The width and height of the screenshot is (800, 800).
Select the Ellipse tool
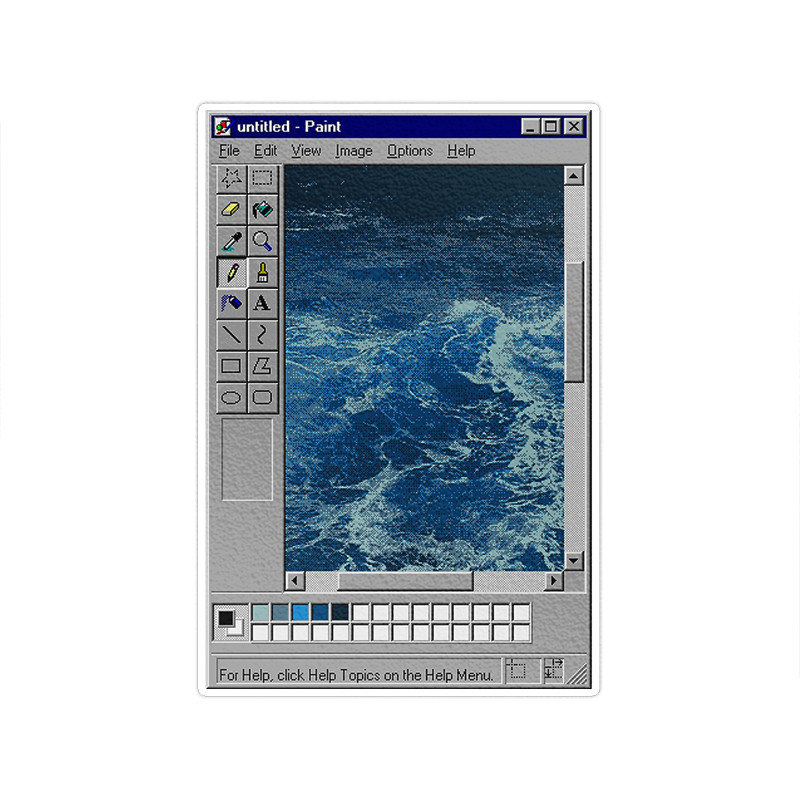(232, 397)
